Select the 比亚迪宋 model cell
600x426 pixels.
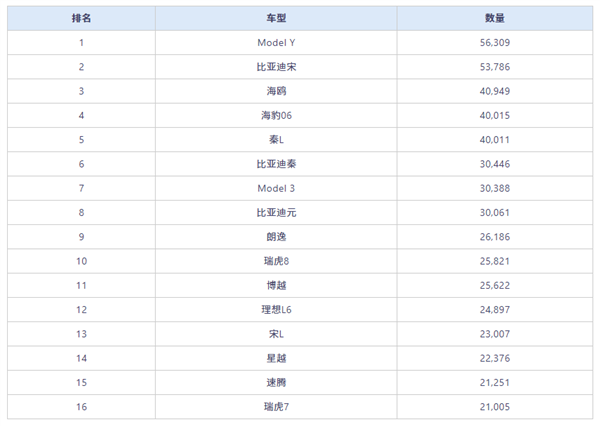coord(275,67)
